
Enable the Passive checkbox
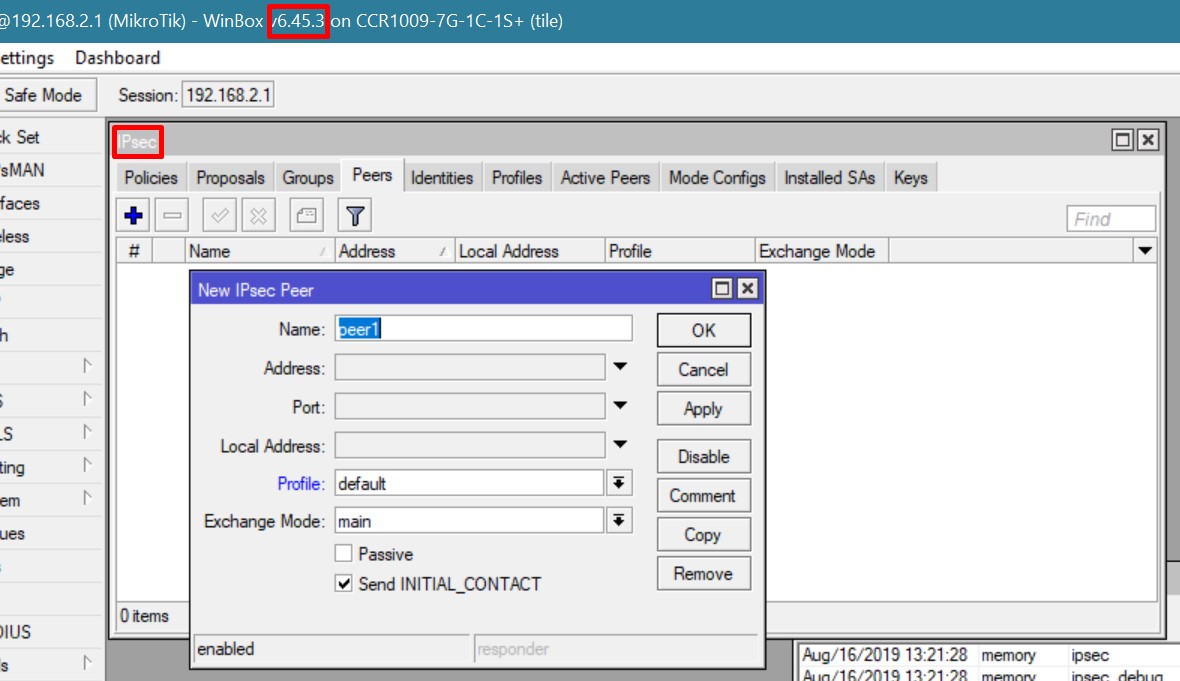[344, 553]
